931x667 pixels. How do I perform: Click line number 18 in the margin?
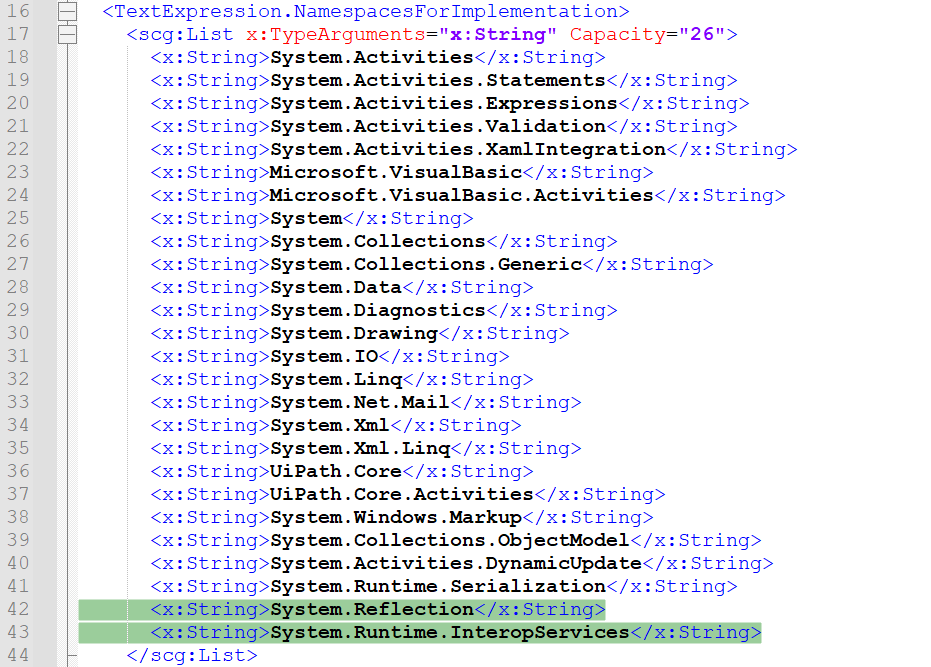pos(18,57)
